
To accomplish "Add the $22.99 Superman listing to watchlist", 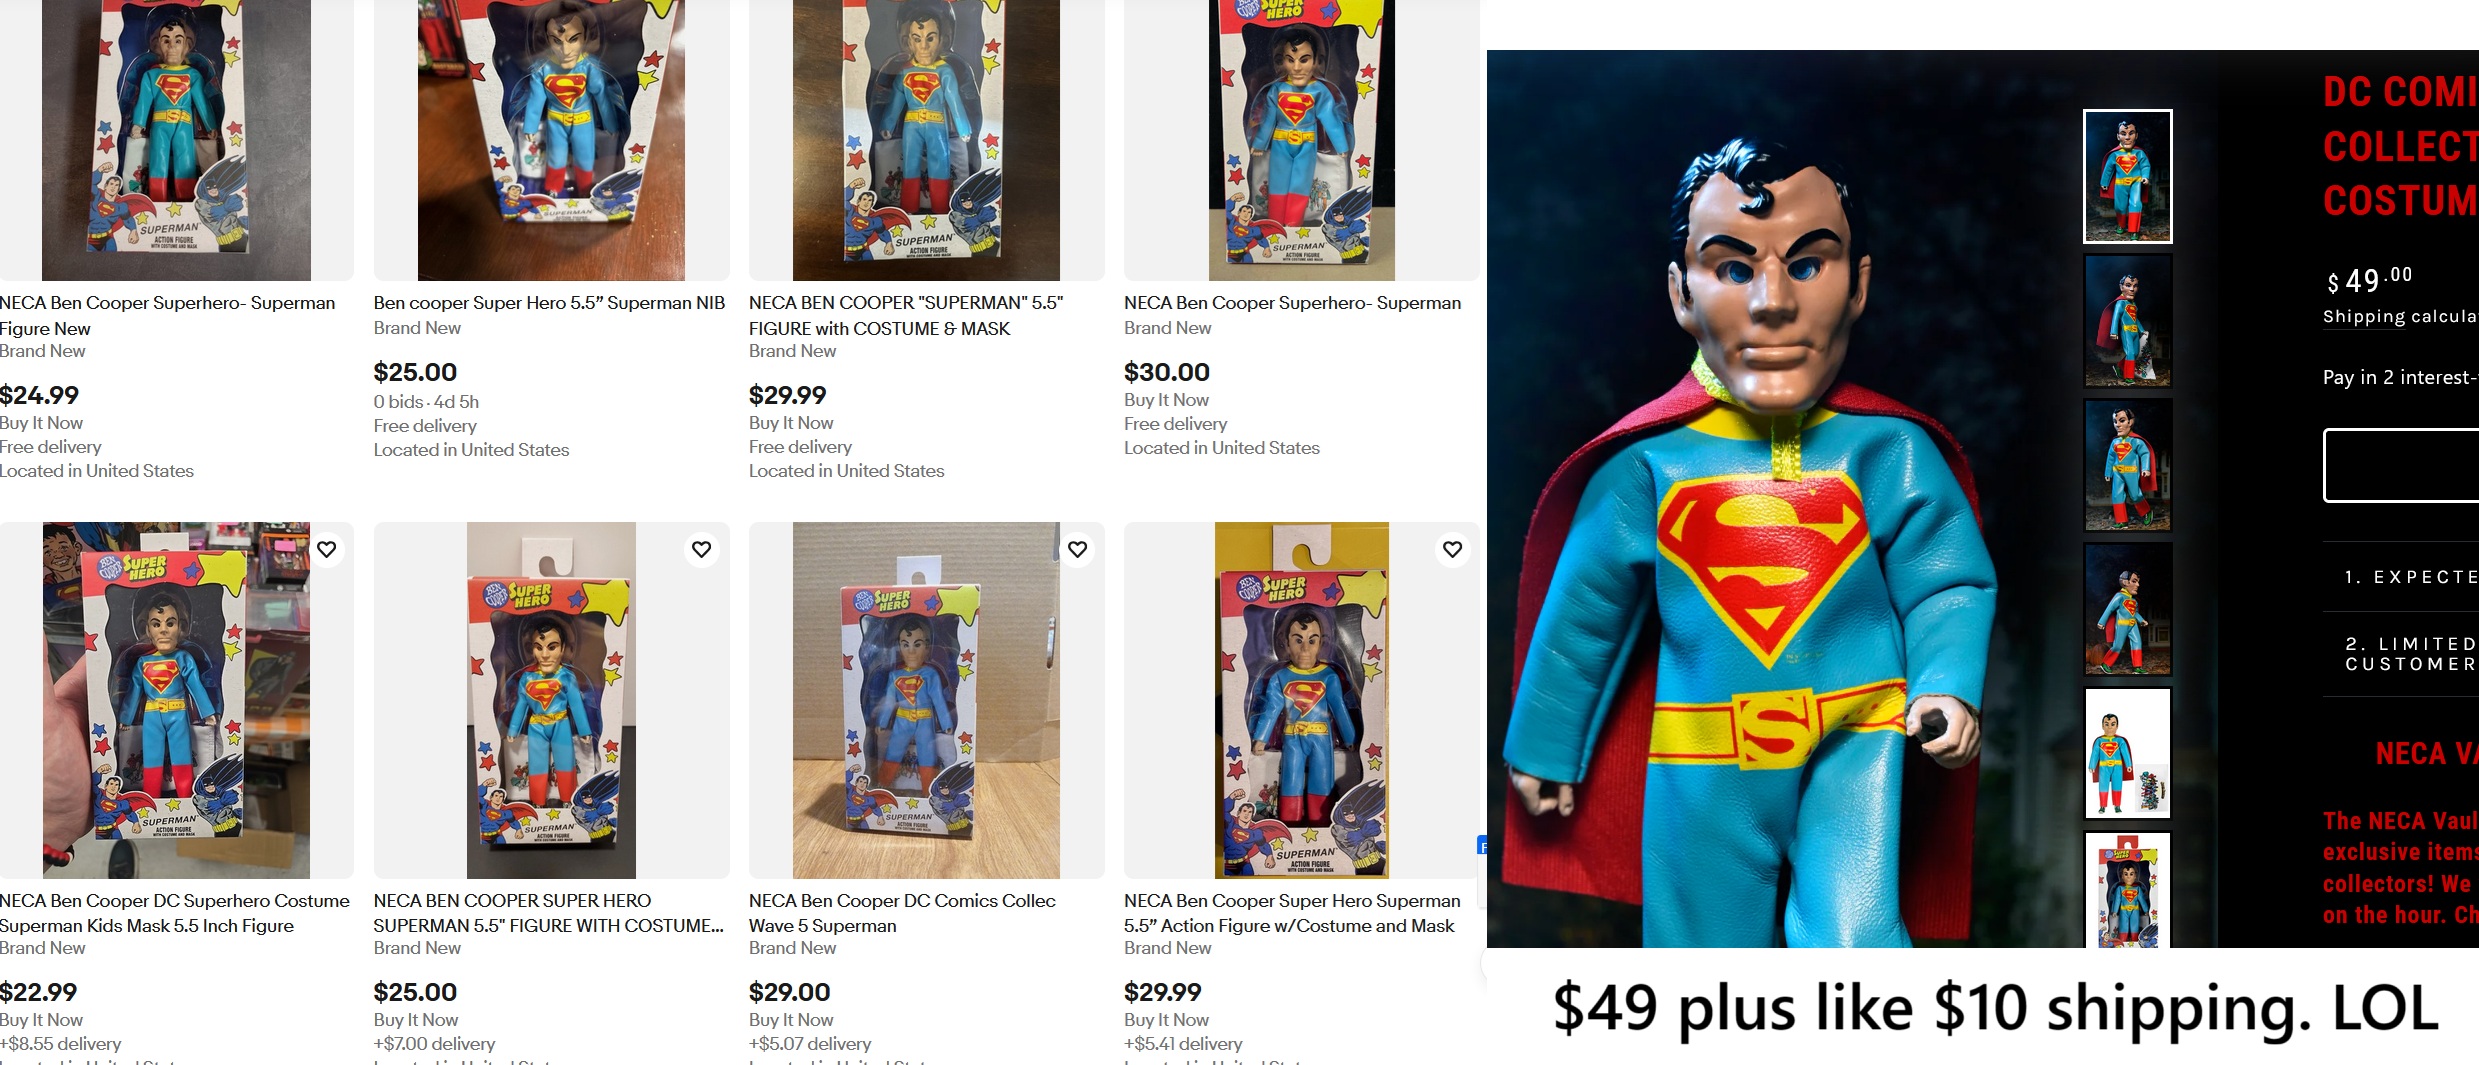I will point(327,550).
